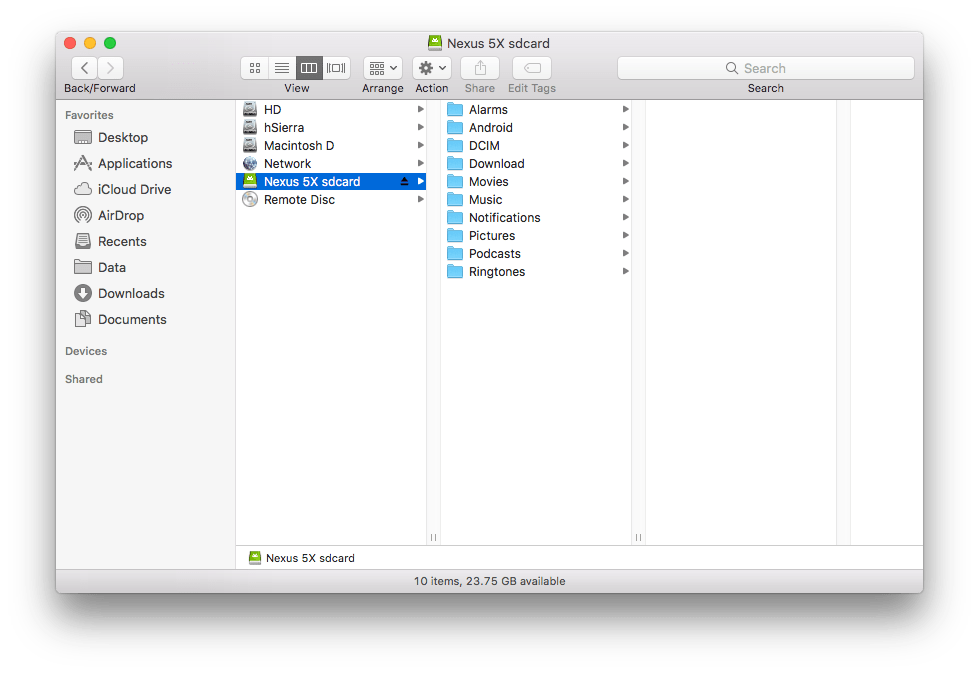Click the Share toolbar button
979x673 pixels.
(480, 67)
